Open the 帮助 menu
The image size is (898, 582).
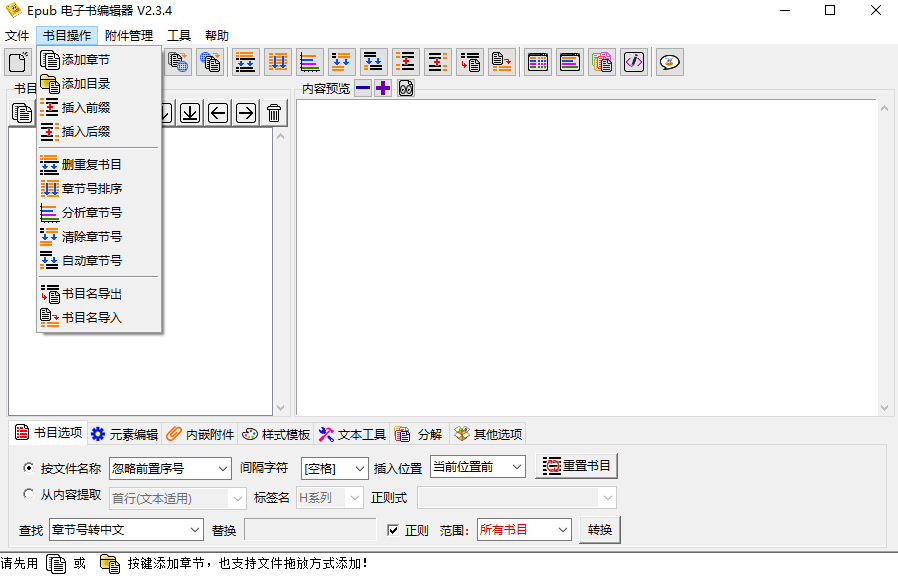point(216,36)
